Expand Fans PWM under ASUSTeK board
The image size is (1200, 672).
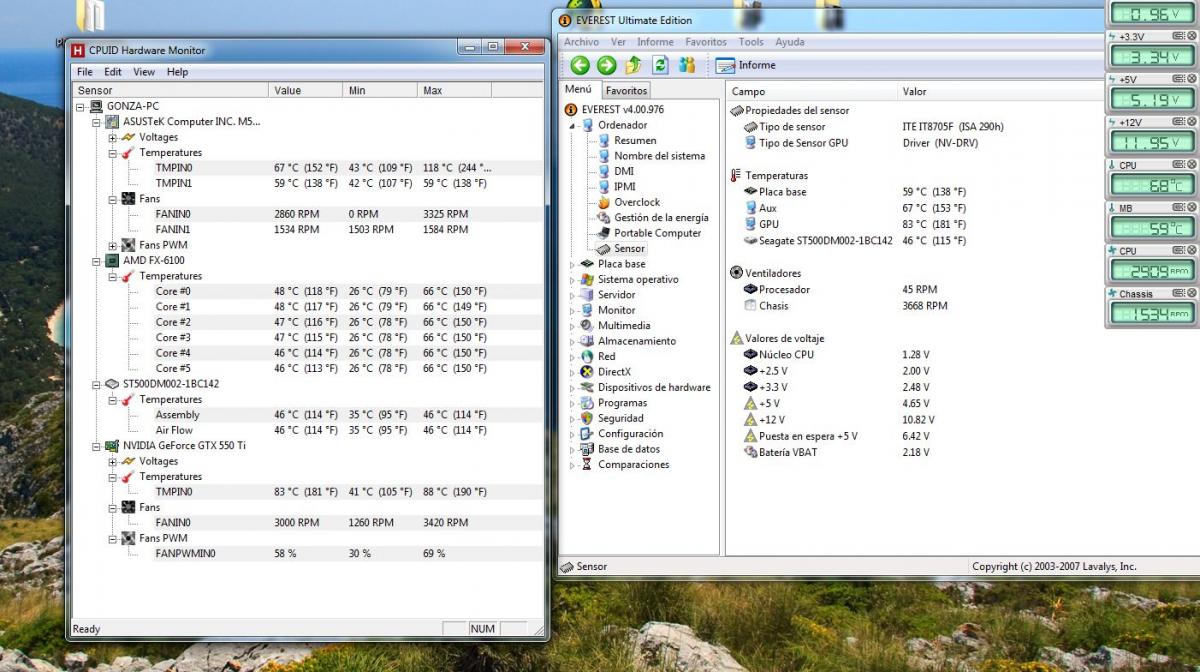click(113, 245)
